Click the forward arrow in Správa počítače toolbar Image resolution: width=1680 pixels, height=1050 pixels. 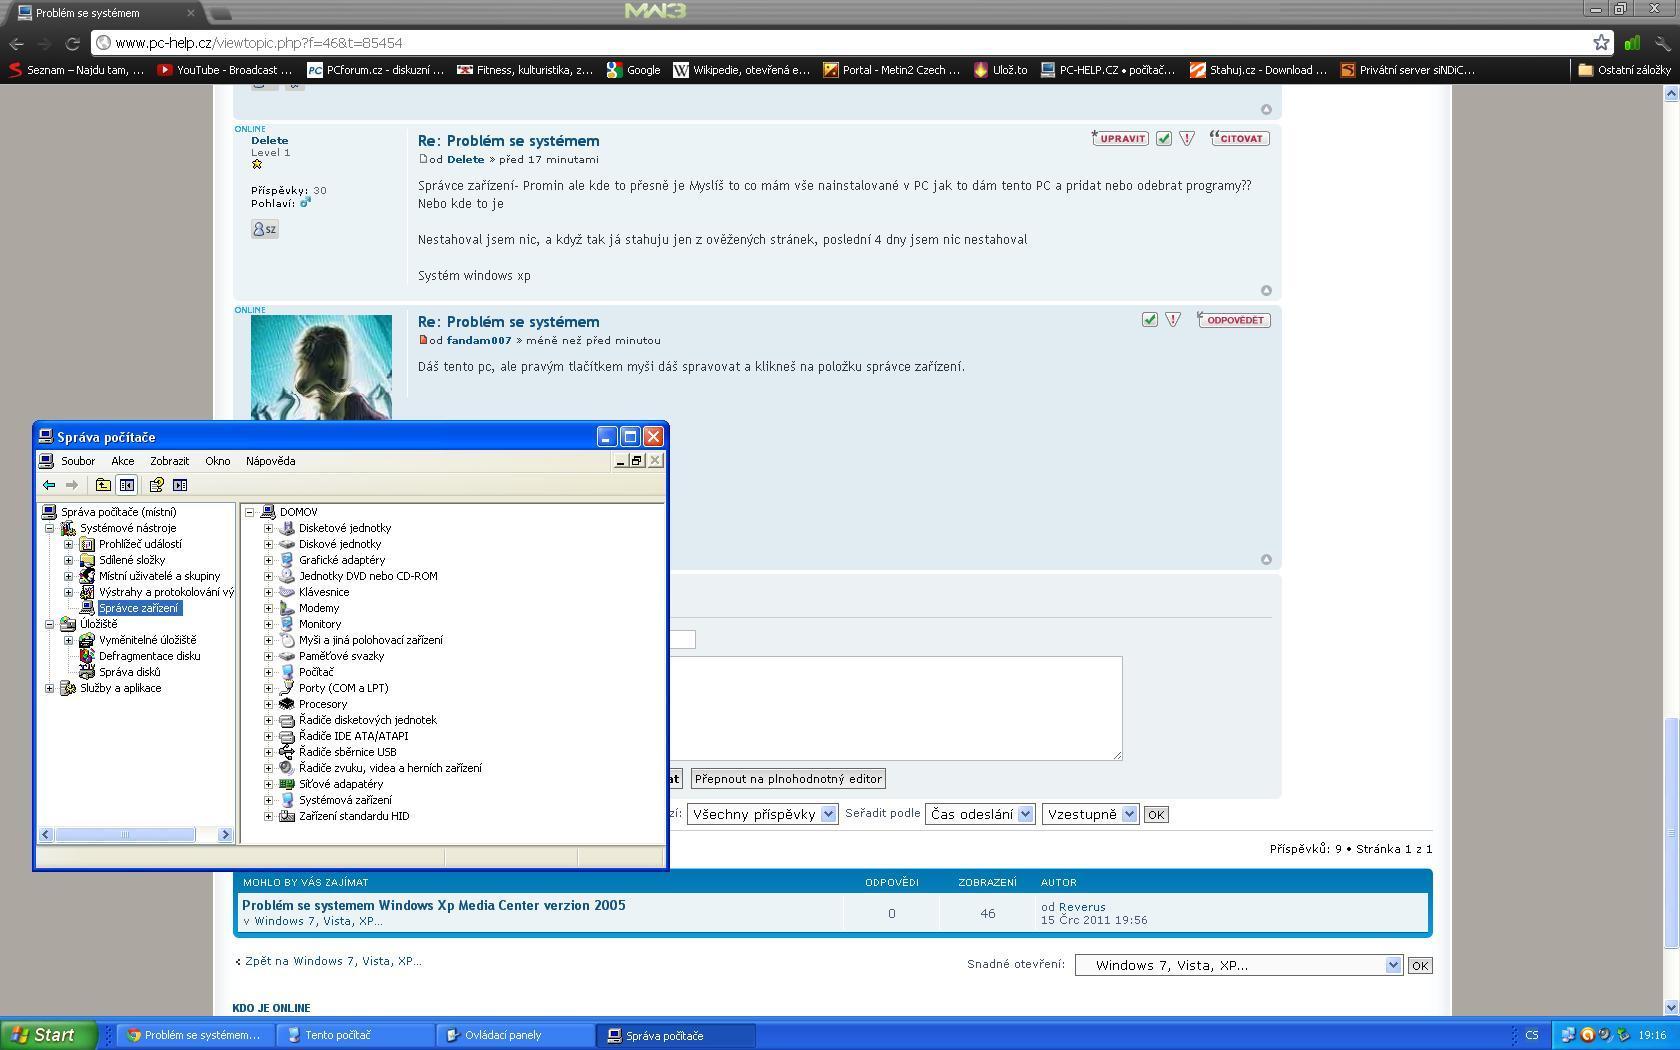[x=72, y=485]
